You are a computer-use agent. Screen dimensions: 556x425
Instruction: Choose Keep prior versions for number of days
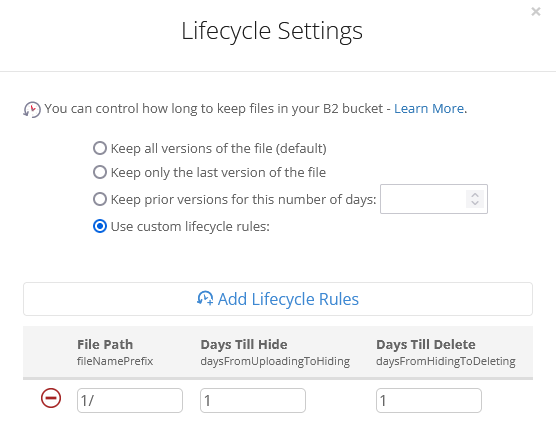click(100, 199)
